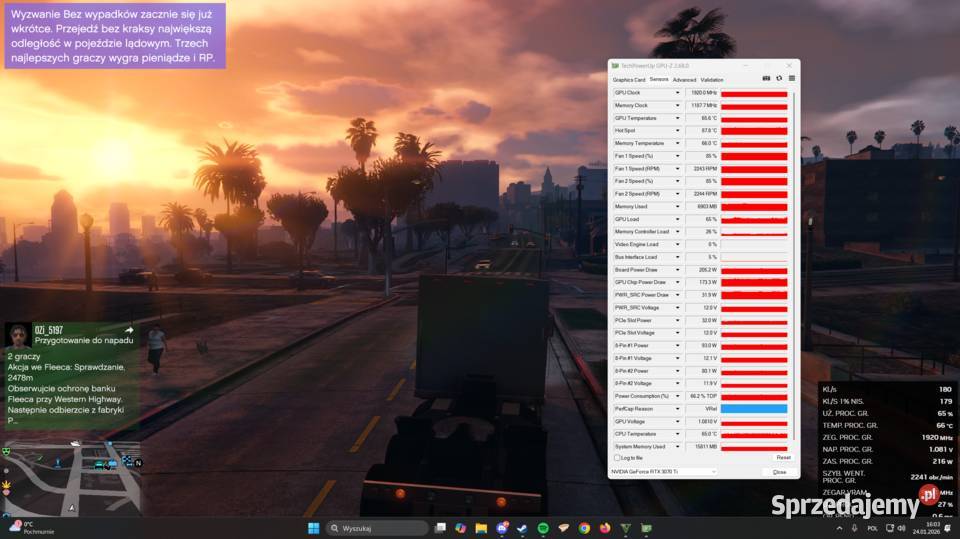Click the Close button in GPU-Z
960x539 pixels.
click(x=779, y=472)
